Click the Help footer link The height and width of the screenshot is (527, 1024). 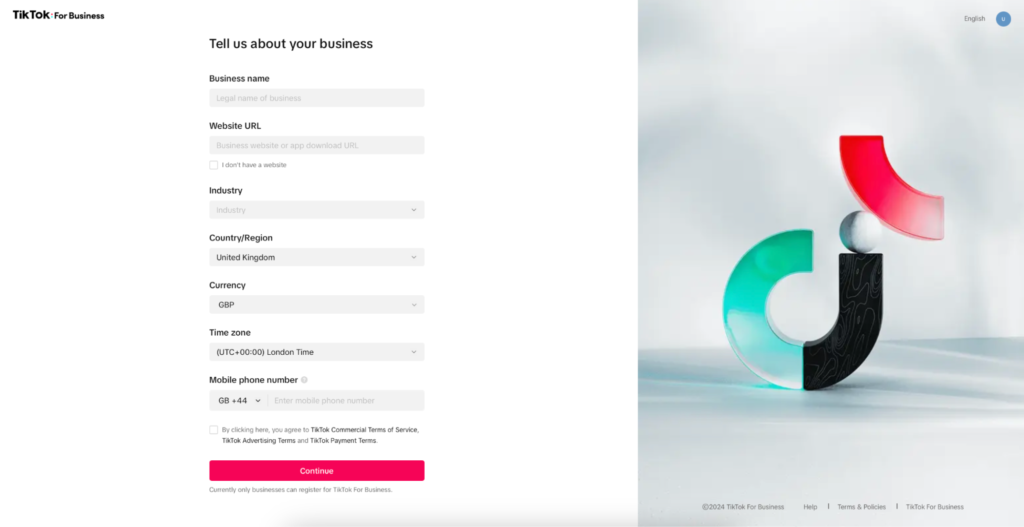pos(810,507)
